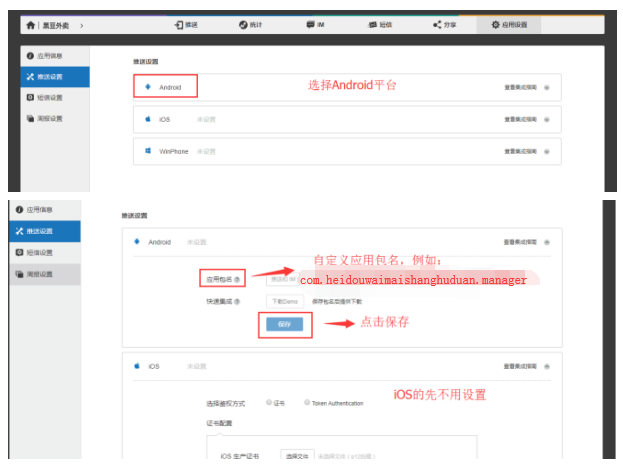Image resolution: width=623 pixels, height=465 pixels.
Task: Go to the home icon in top bar
Action: (x=31, y=25)
